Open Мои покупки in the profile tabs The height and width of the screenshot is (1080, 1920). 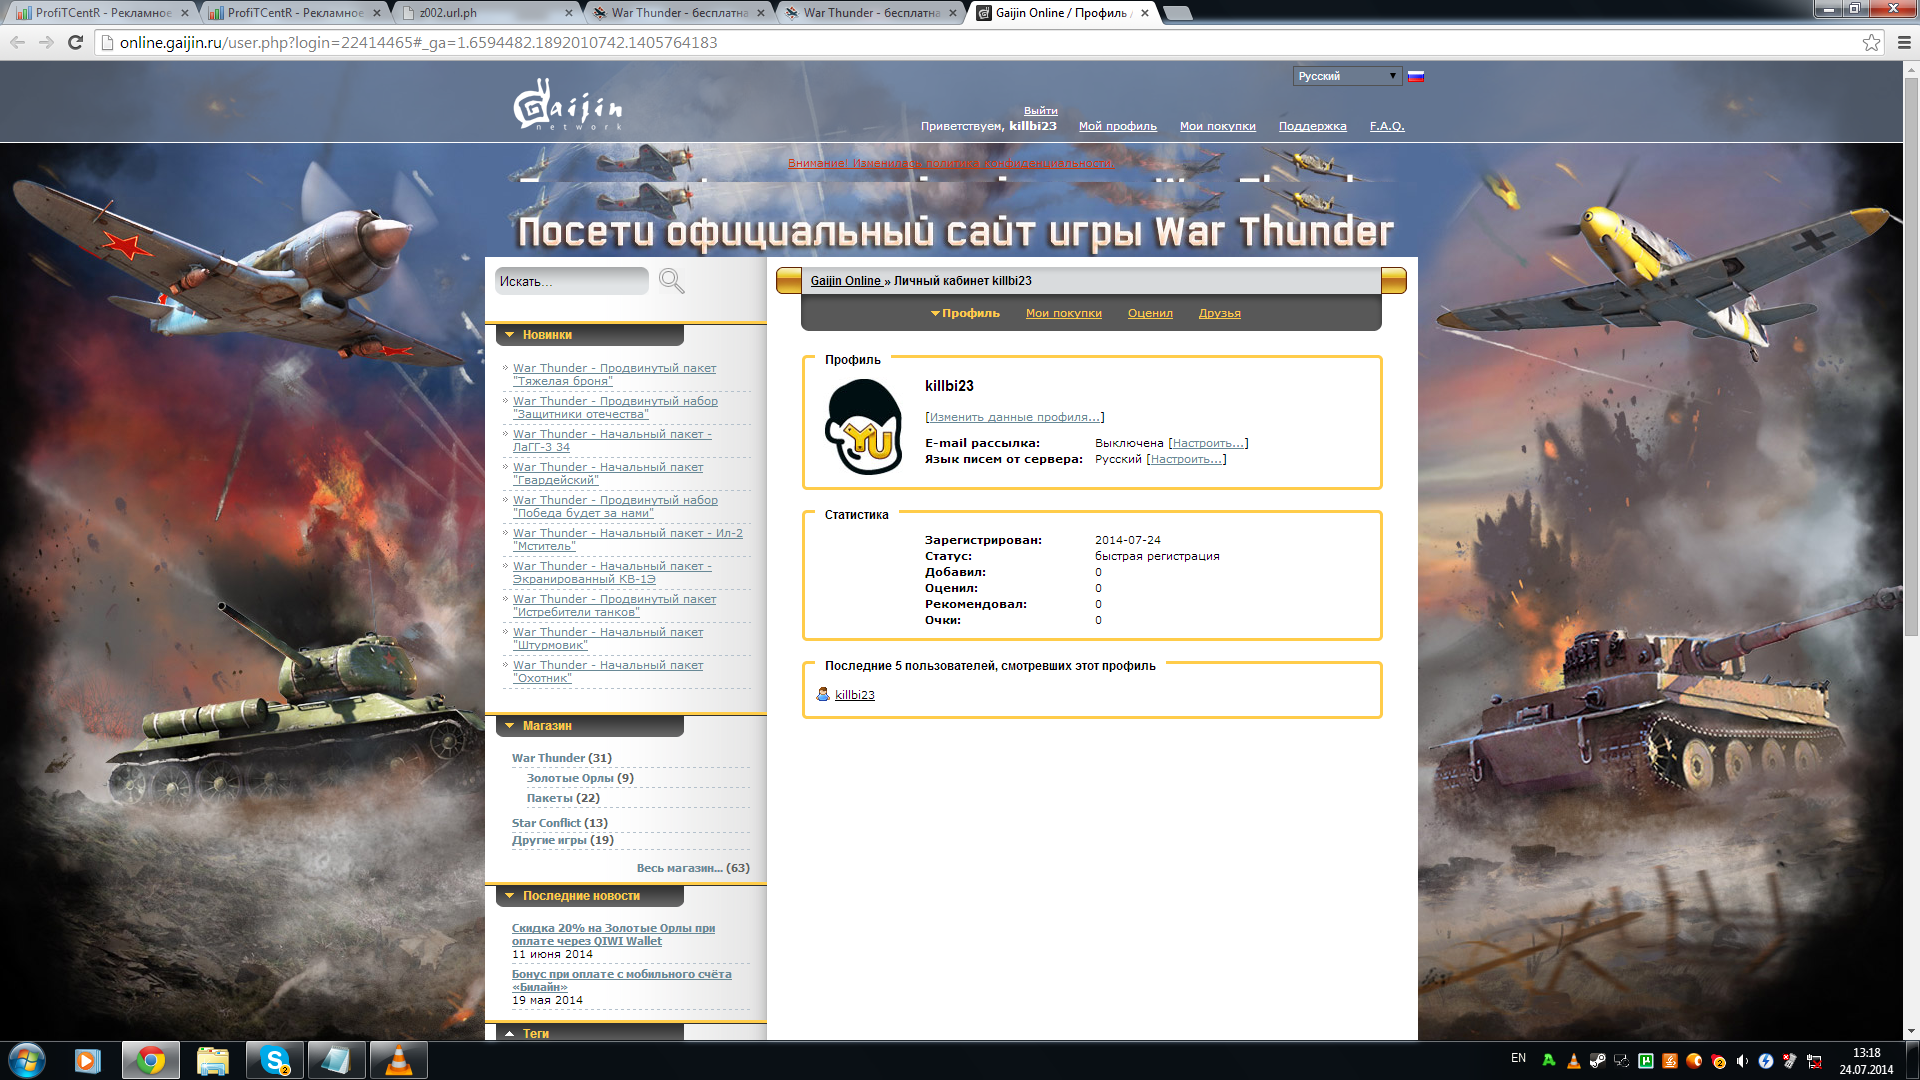(x=1063, y=313)
